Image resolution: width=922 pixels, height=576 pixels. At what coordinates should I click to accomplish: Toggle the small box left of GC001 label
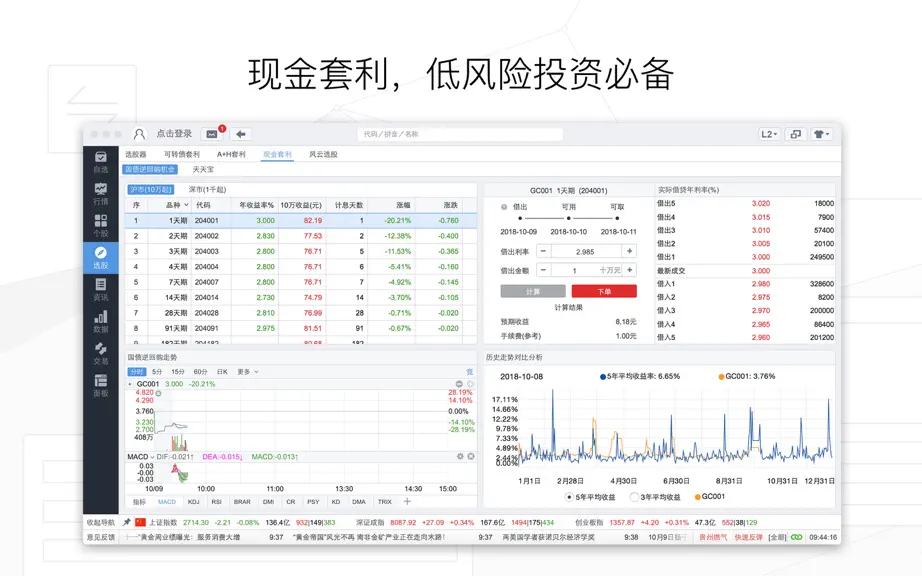tap(131, 384)
